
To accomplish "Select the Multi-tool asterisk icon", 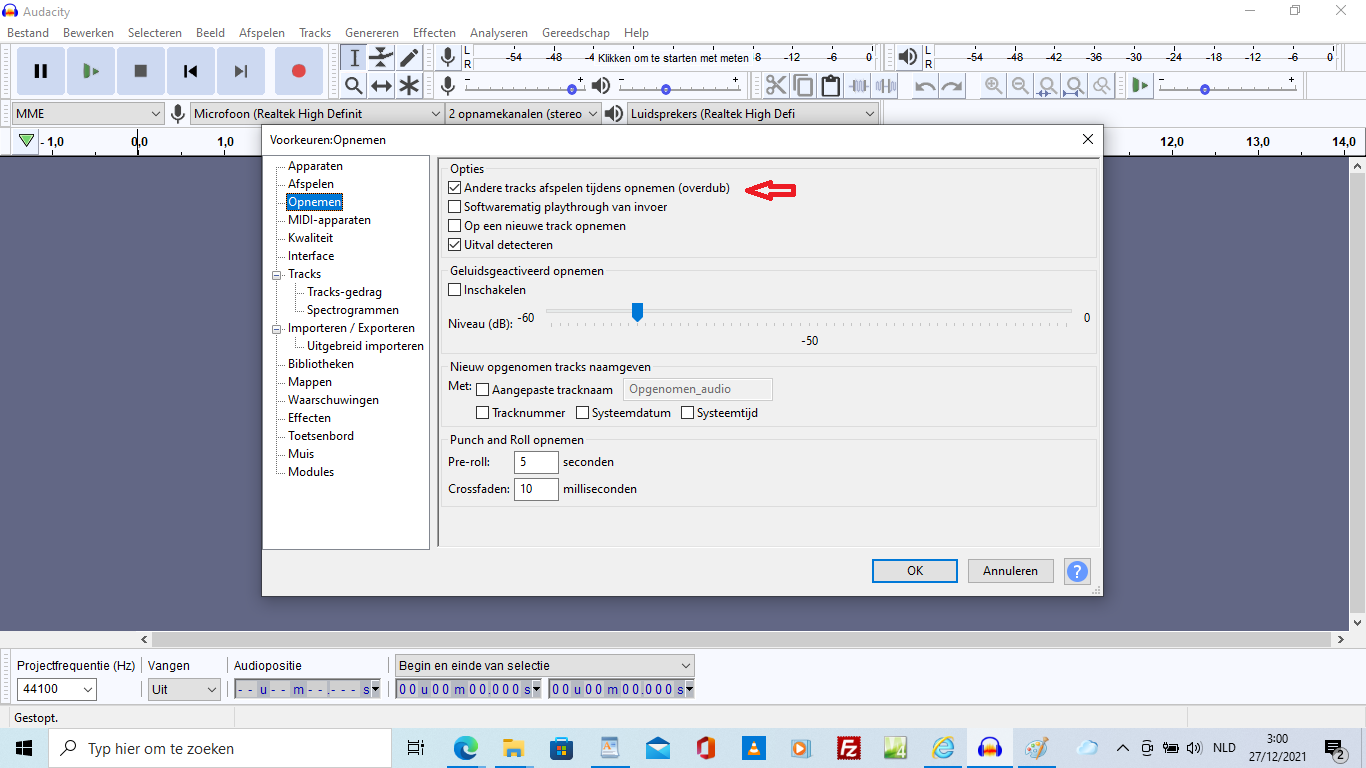I will [x=409, y=86].
